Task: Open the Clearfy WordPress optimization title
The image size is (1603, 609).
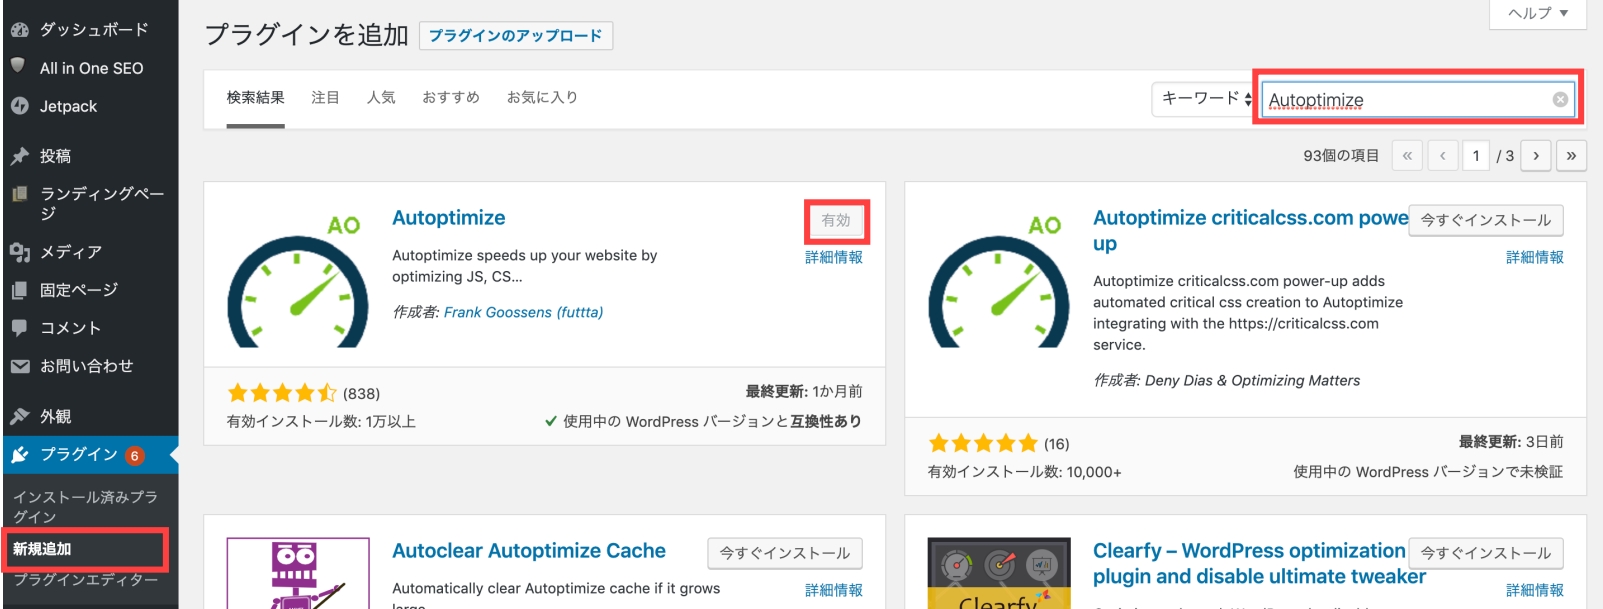Action: (1259, 564)
